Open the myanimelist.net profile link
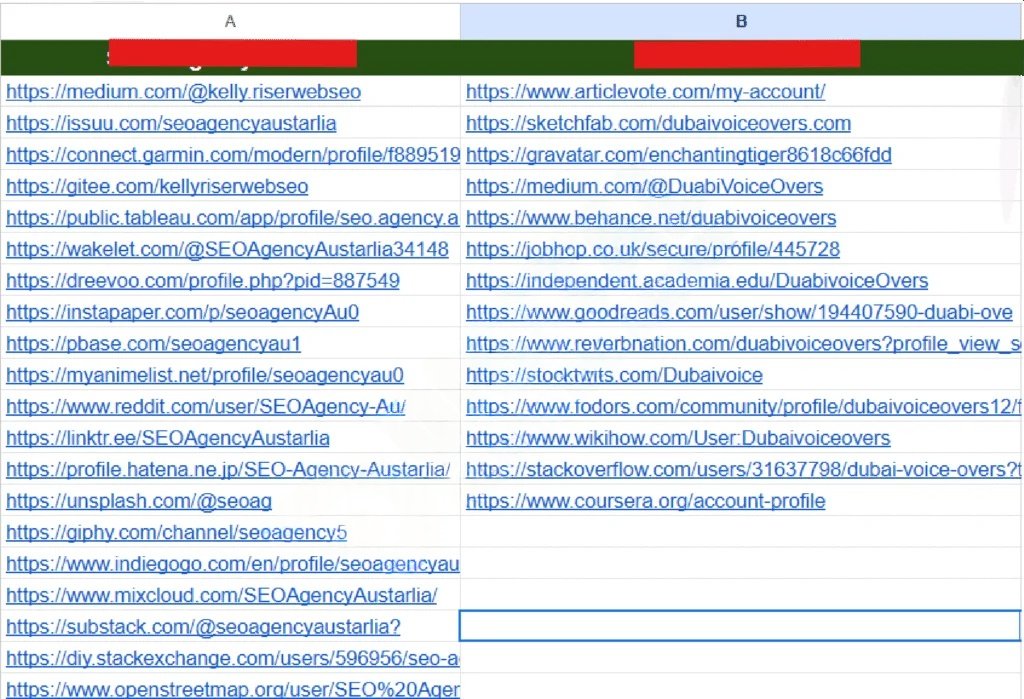Viewport: 1024px width, 699px height. (x=205, y=375)
